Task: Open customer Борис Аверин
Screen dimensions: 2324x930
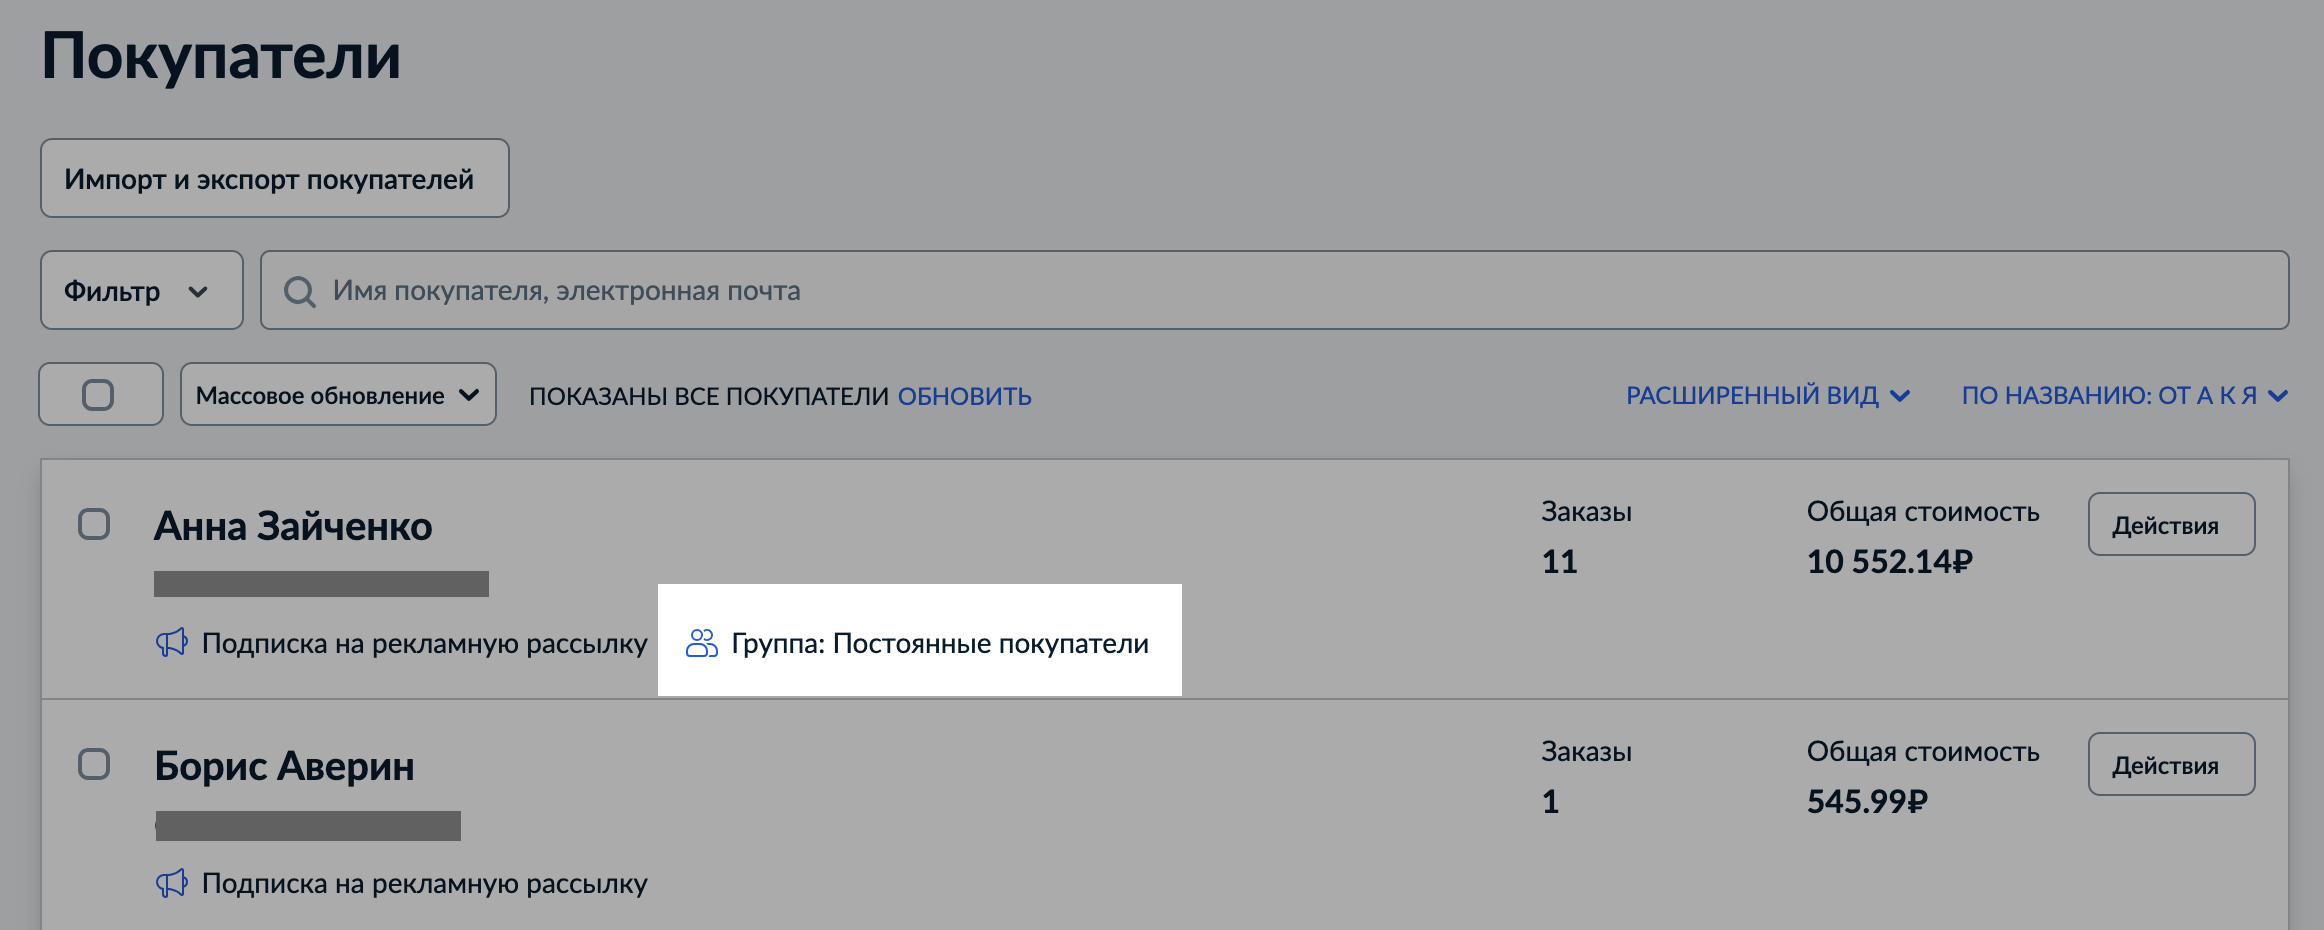Action: pyautogui.click(x=284, y=766)
